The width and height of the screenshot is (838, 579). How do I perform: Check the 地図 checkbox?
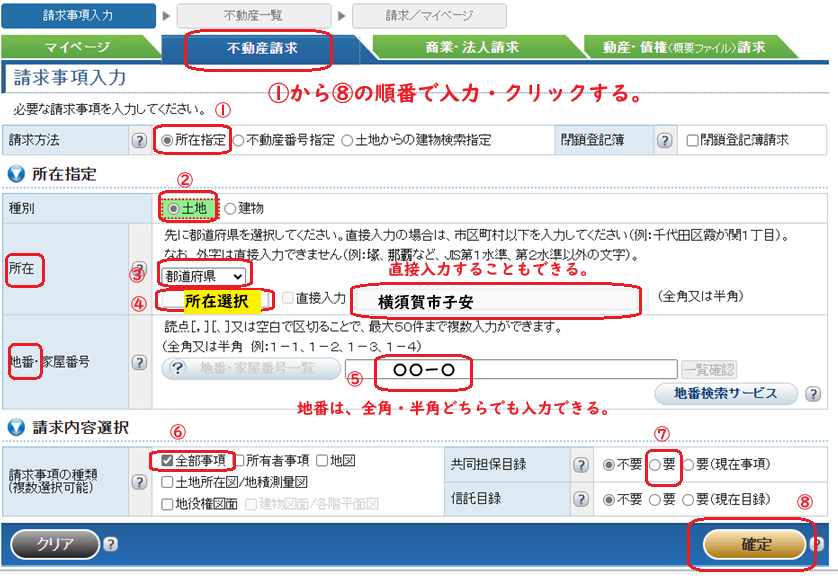pyautogui.click(x=322, y=460)
